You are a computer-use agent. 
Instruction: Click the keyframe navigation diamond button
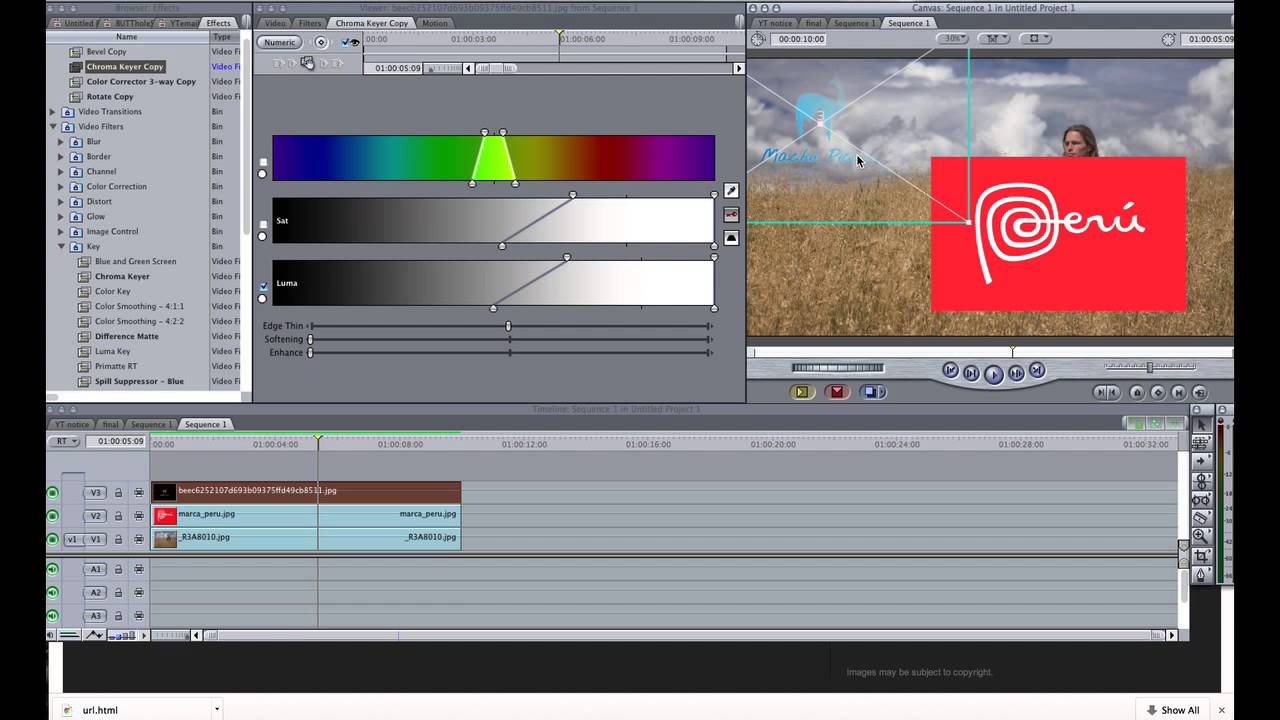(321, 42)
